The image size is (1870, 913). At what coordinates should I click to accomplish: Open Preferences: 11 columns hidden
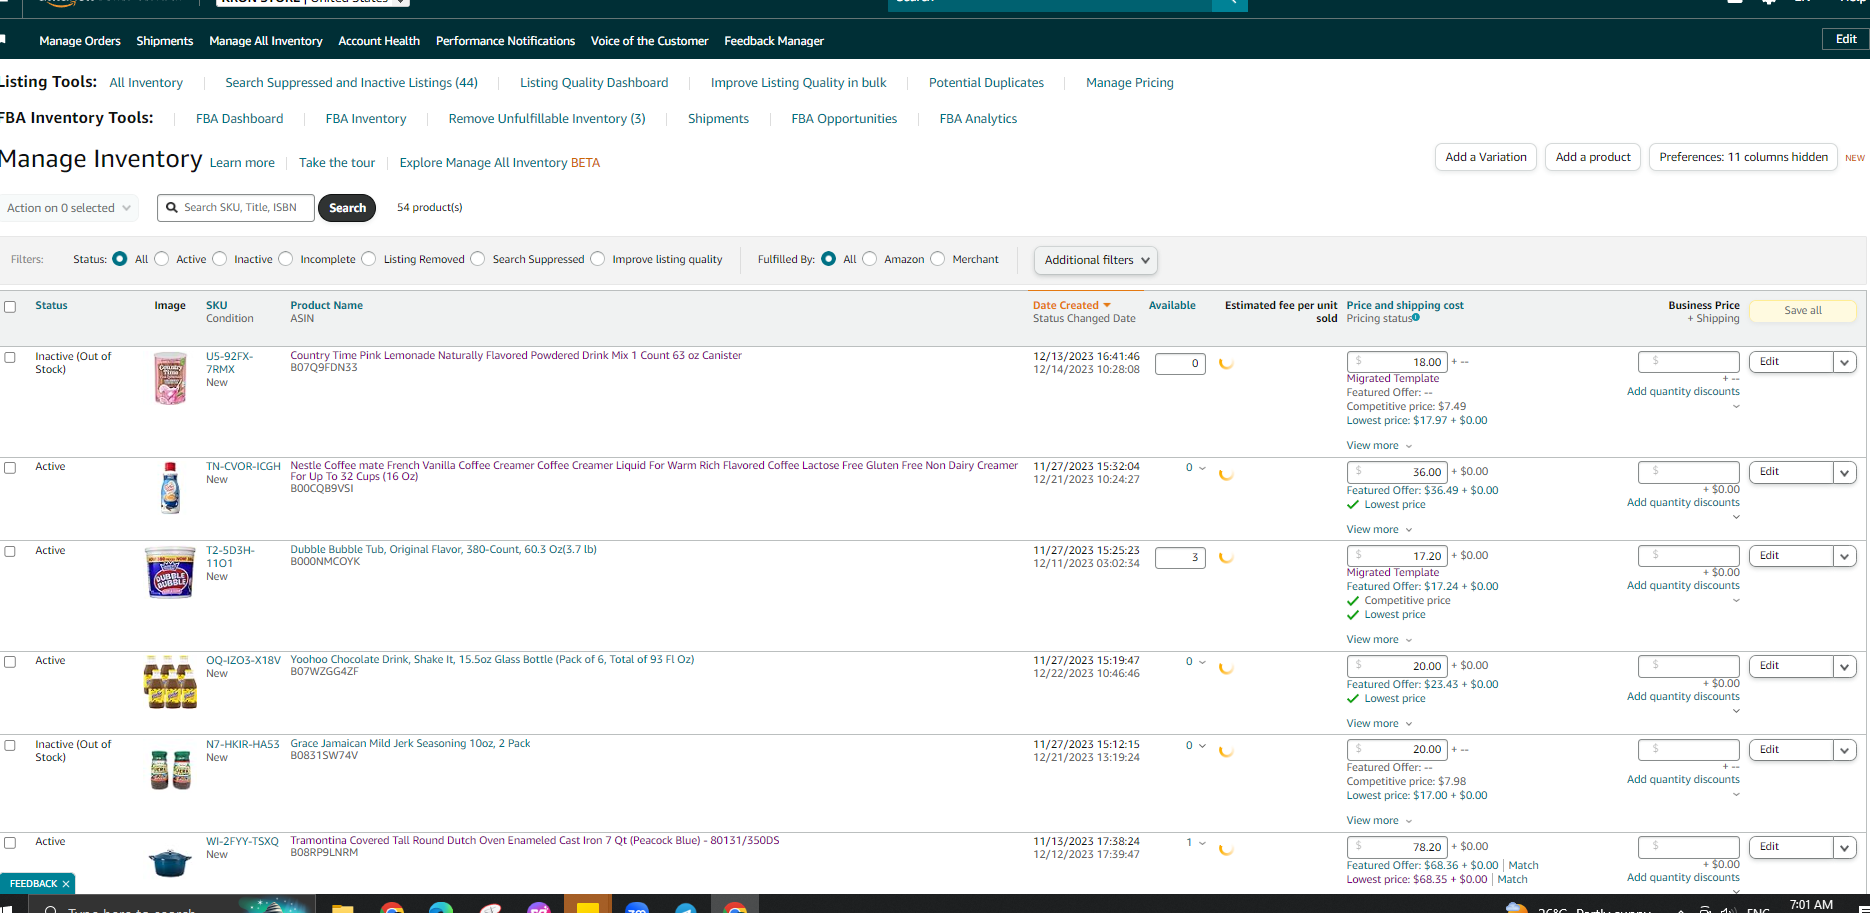pos(1743,157)
